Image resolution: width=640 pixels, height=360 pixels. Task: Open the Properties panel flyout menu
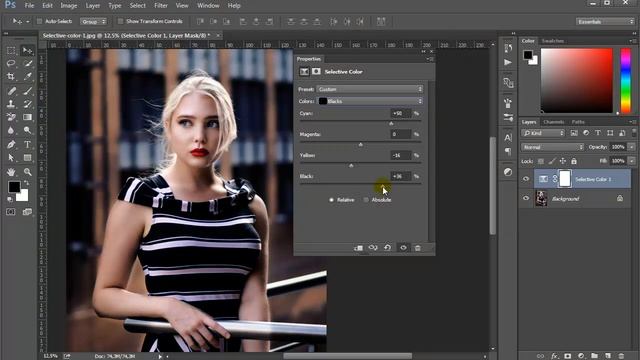coord(430,59)
